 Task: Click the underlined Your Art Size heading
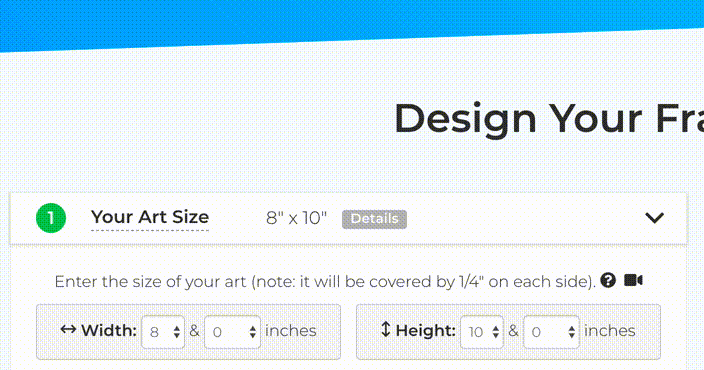coord(150,217)
